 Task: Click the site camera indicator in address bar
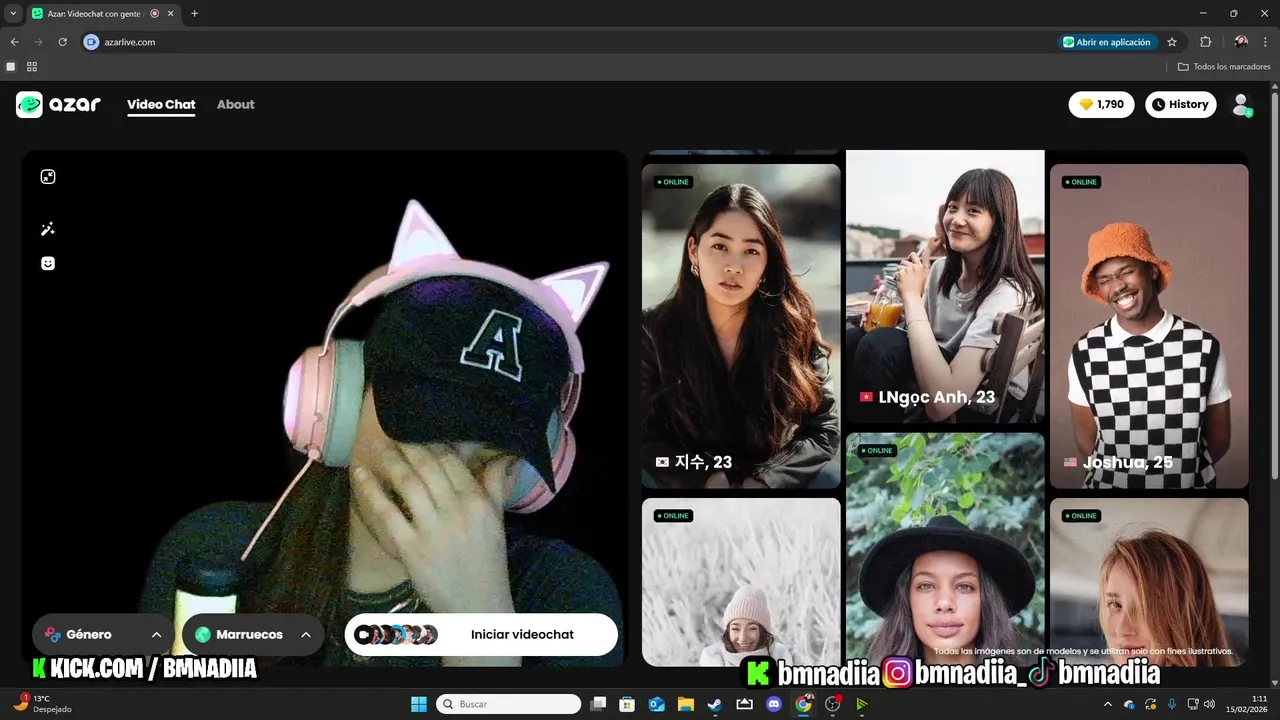(92, 42)
